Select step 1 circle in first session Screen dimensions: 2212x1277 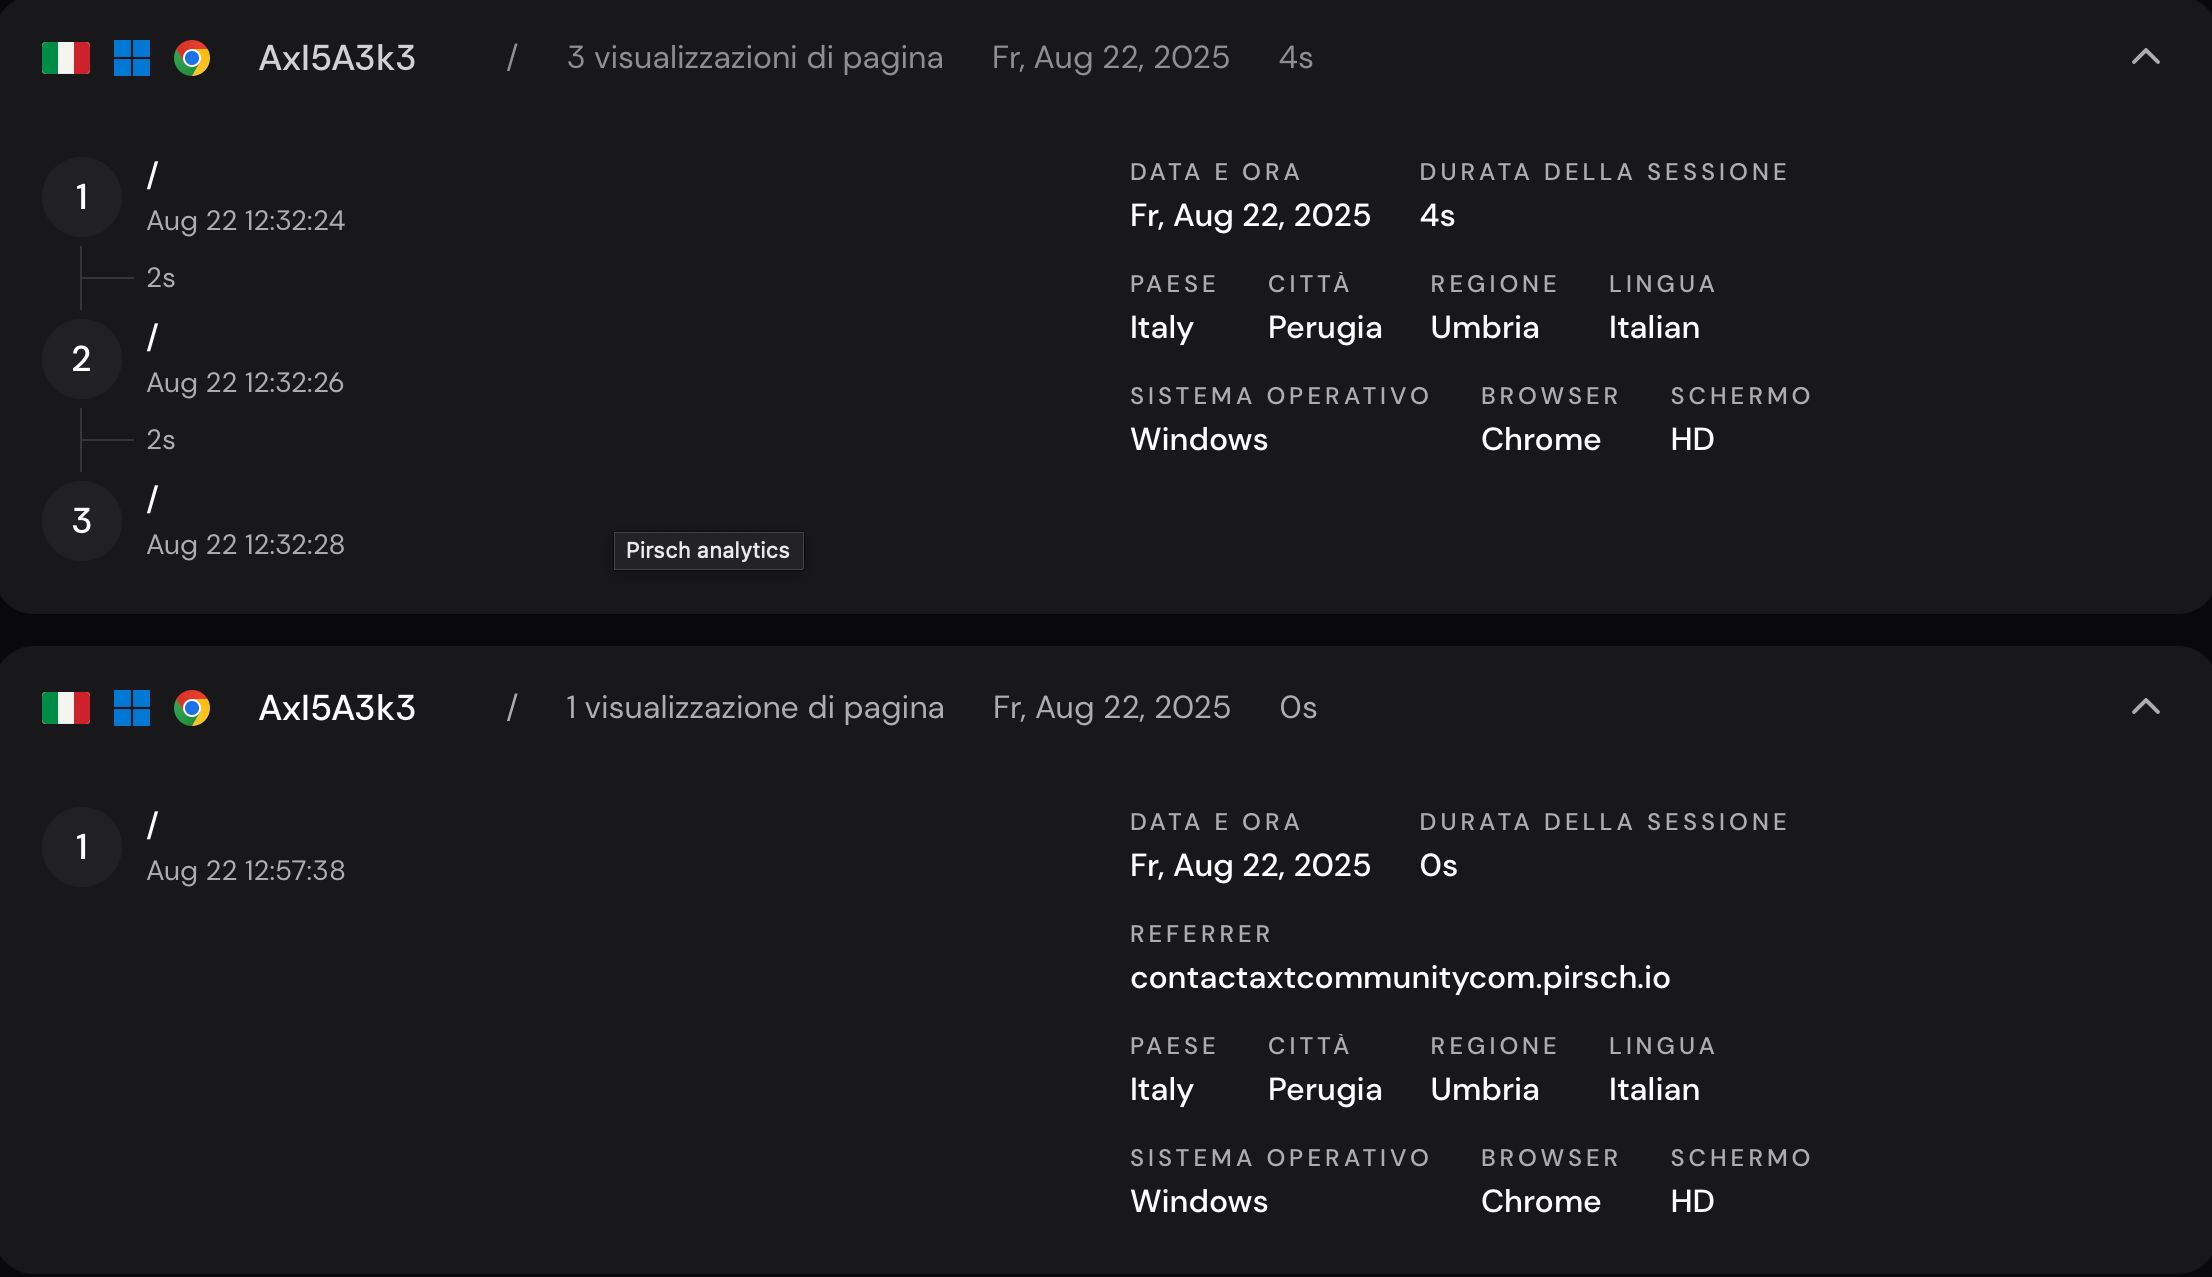[82, 197]
